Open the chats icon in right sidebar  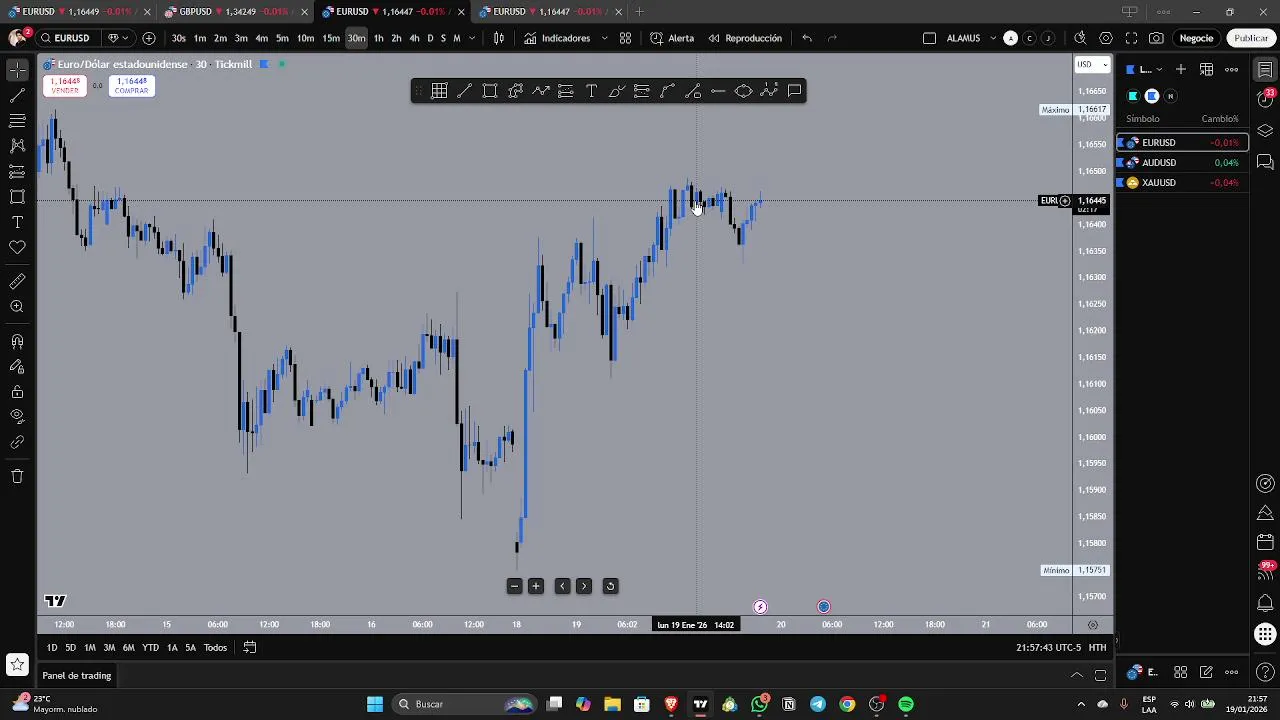point(1265,161)
